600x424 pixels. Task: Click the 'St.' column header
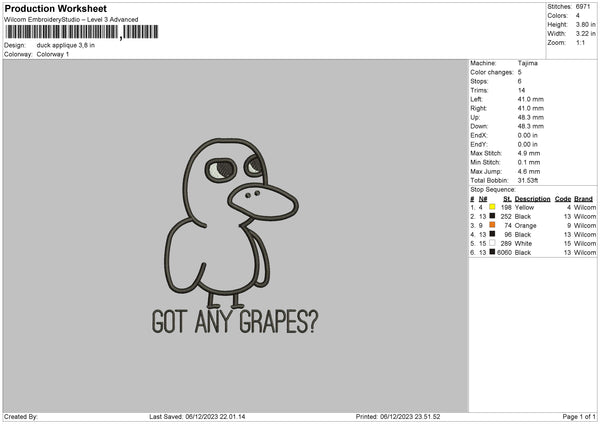pos(507,199)
